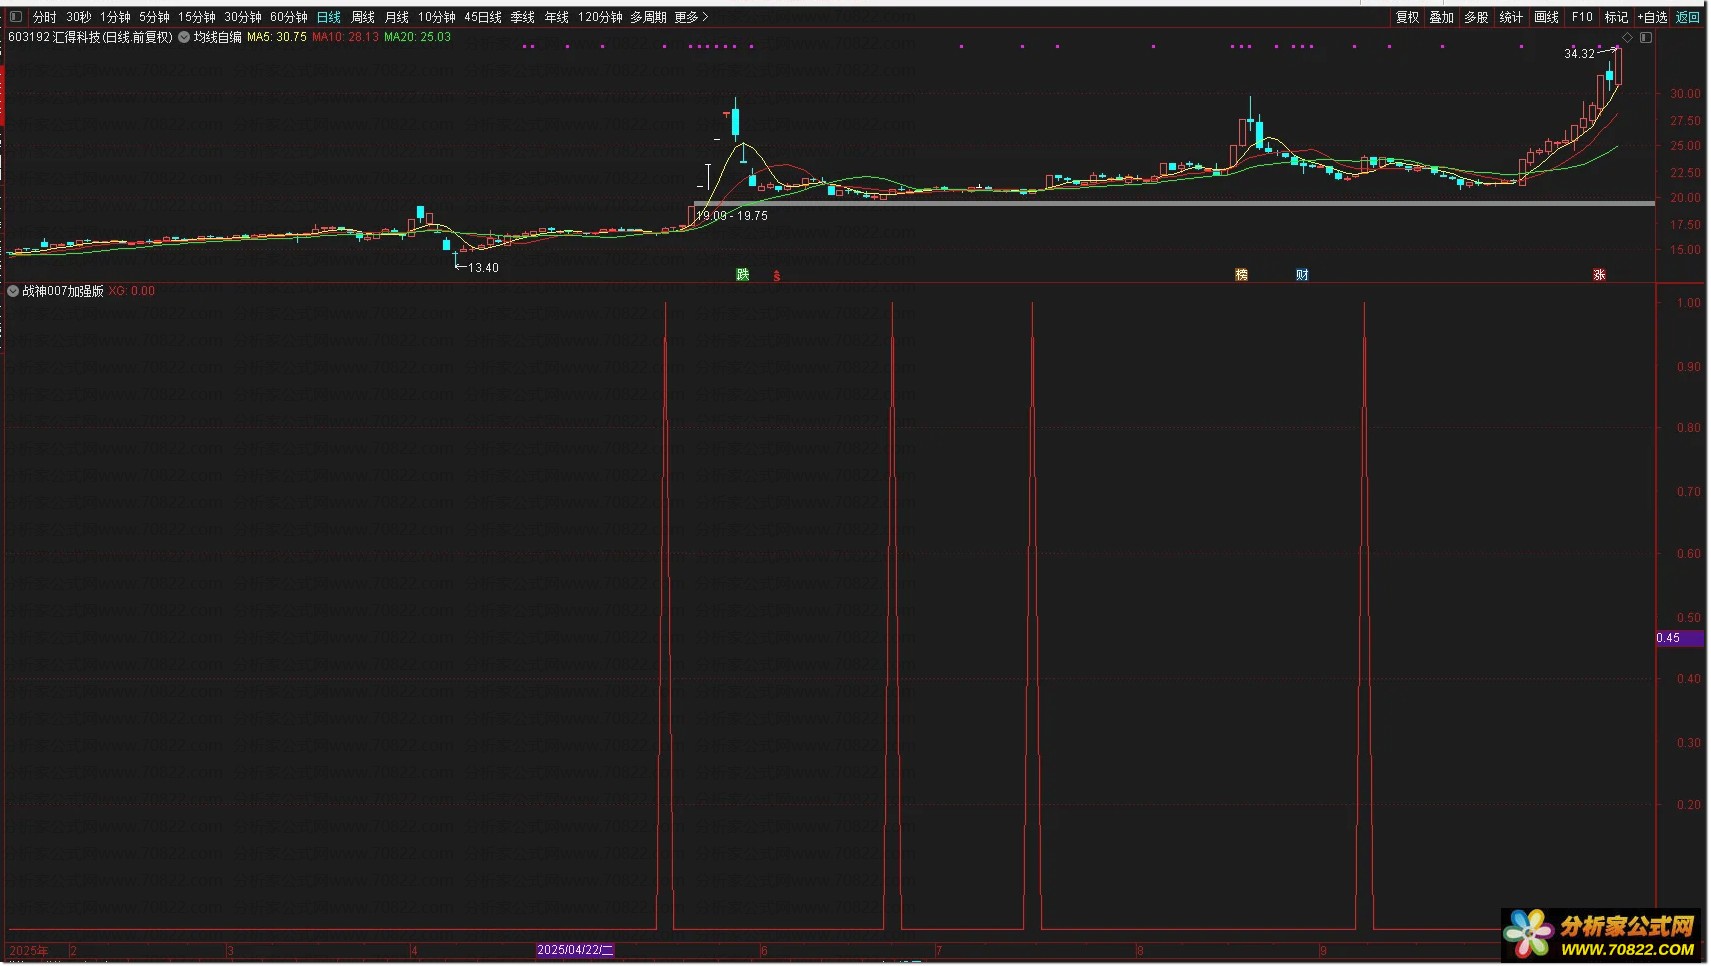Viewport: 1711px width, 966px height.
Task: Toggle the side panel icon beside the diamond
Action: (1645, 38)
